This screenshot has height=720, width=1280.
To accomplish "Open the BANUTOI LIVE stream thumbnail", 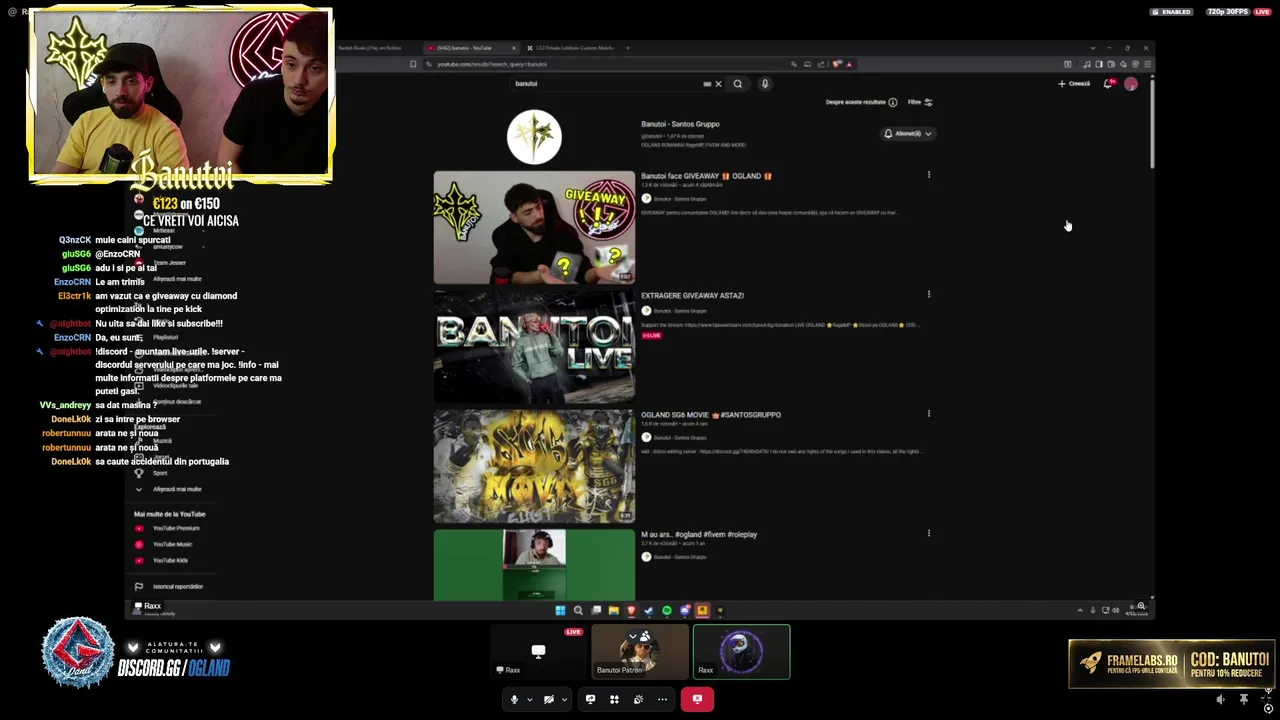I will [x=534, y=347].
